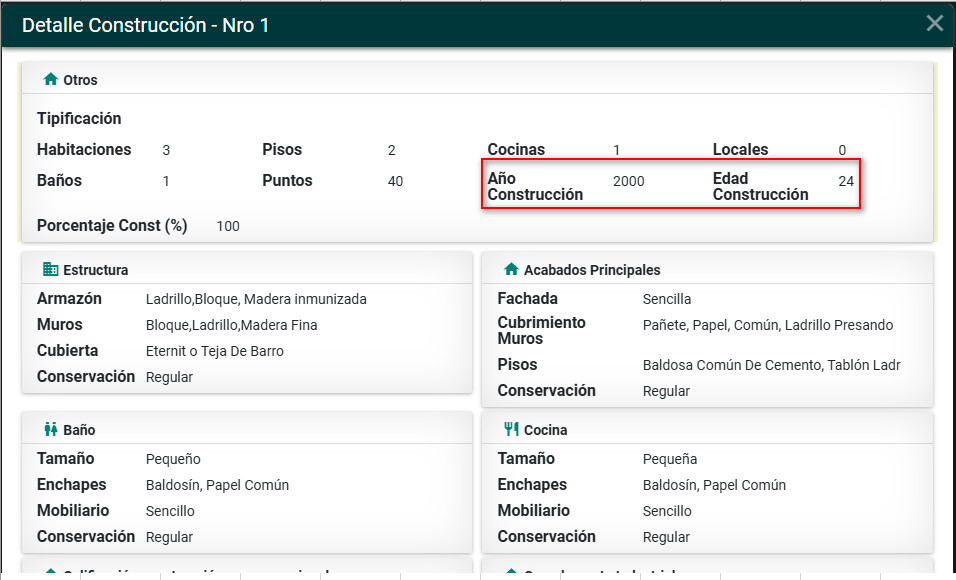Click the restroom icon beside Baño

point(51,429)
